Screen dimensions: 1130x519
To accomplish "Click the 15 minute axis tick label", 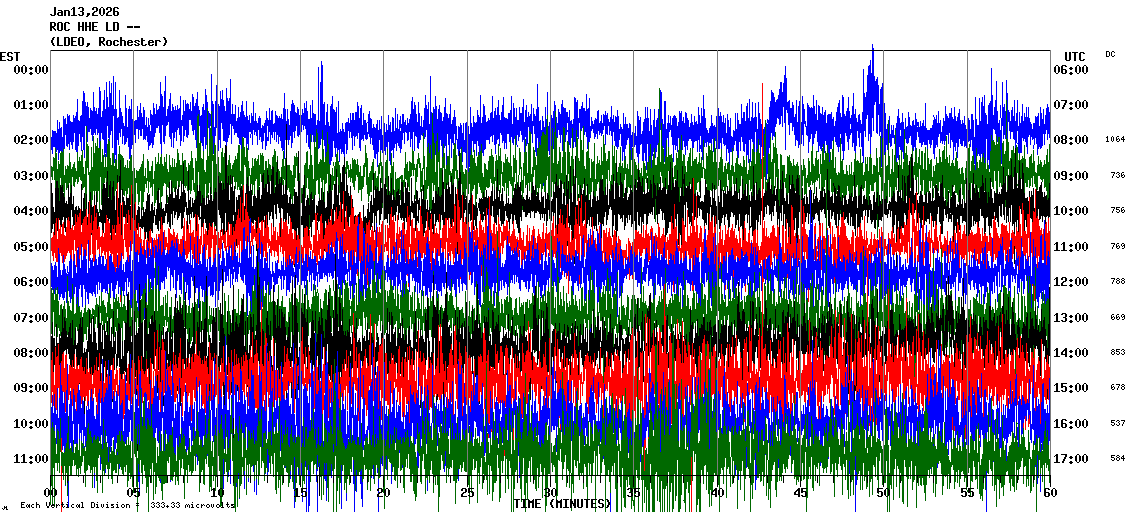I will click(300, 493).
